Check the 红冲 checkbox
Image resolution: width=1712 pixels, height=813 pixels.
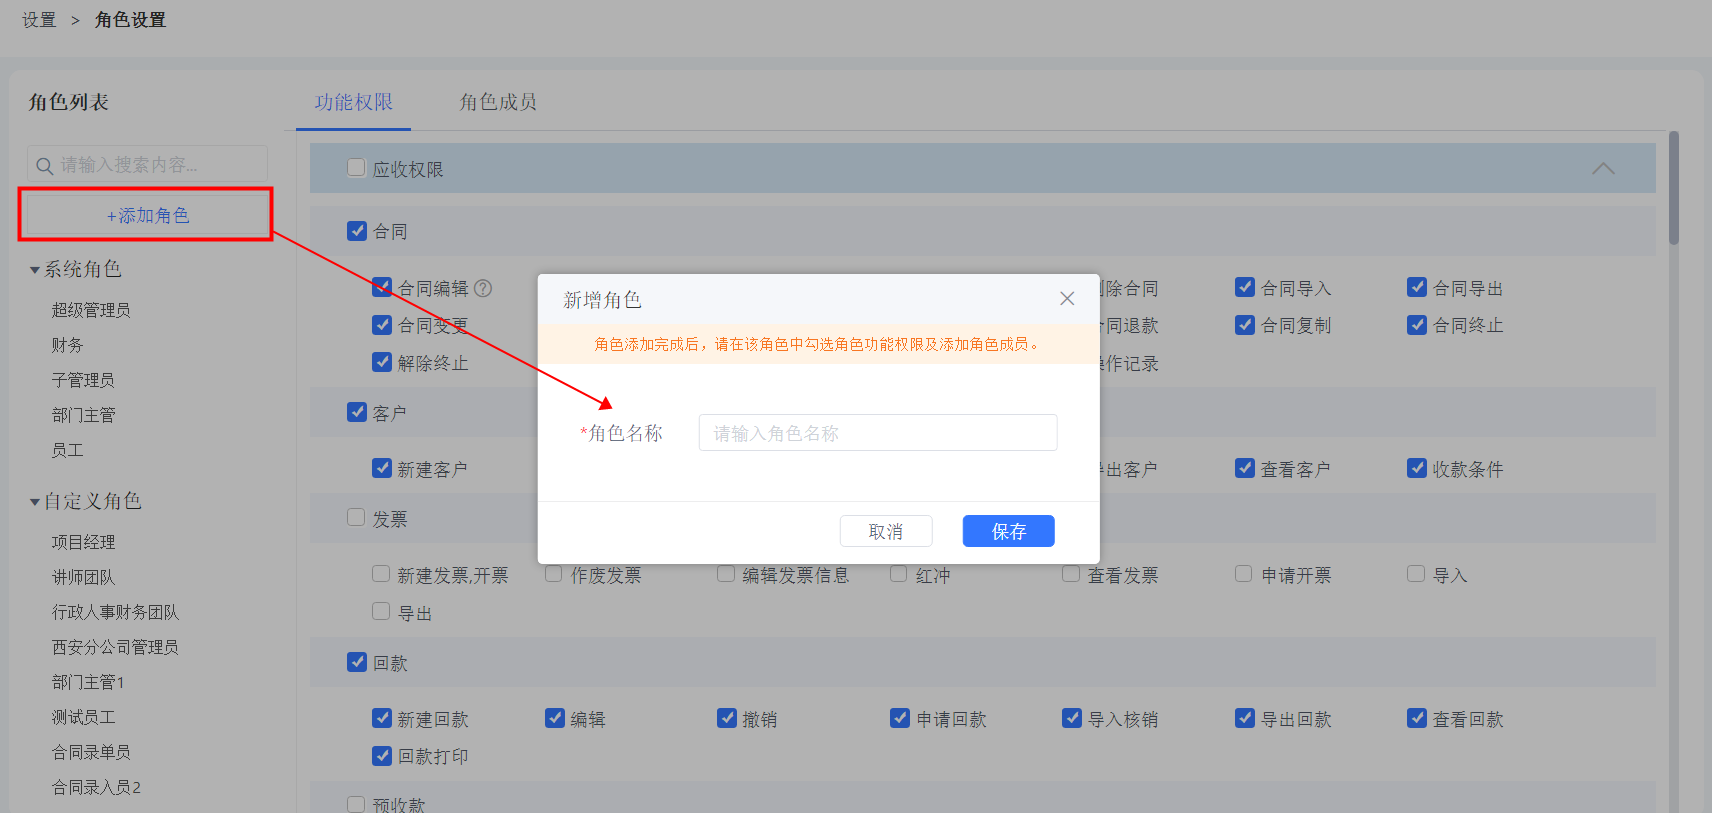click(899, 573)
